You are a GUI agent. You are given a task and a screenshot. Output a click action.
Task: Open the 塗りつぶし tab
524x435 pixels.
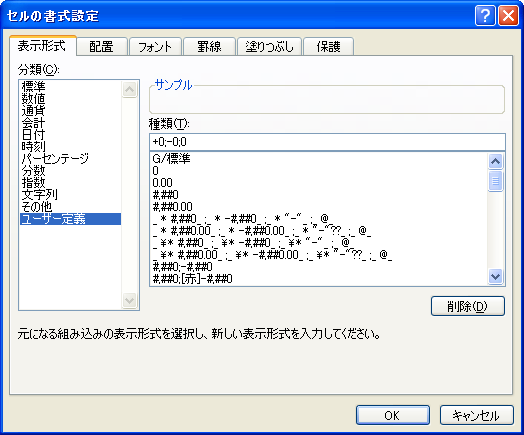click(x=269, y=47)
